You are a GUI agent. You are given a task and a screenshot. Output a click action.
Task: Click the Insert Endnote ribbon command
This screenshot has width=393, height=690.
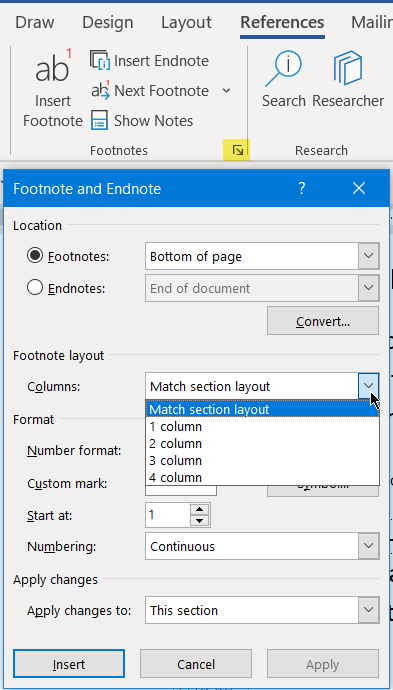point(149,61)
